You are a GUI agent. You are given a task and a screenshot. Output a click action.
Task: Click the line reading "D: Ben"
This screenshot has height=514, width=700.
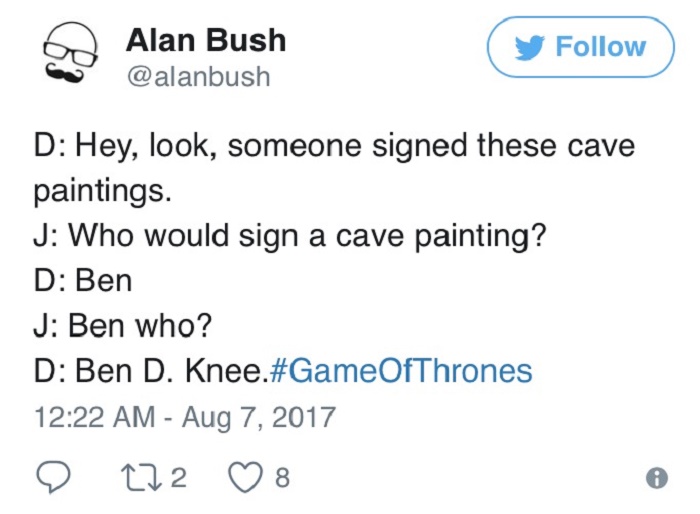82,281
